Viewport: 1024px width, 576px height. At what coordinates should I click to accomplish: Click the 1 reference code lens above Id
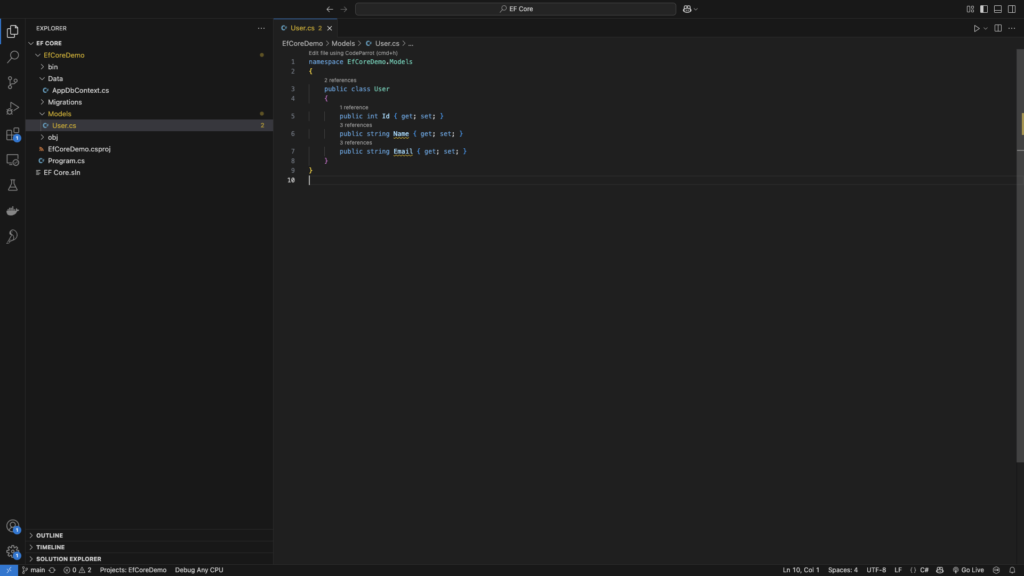click(x=354, y=107)
